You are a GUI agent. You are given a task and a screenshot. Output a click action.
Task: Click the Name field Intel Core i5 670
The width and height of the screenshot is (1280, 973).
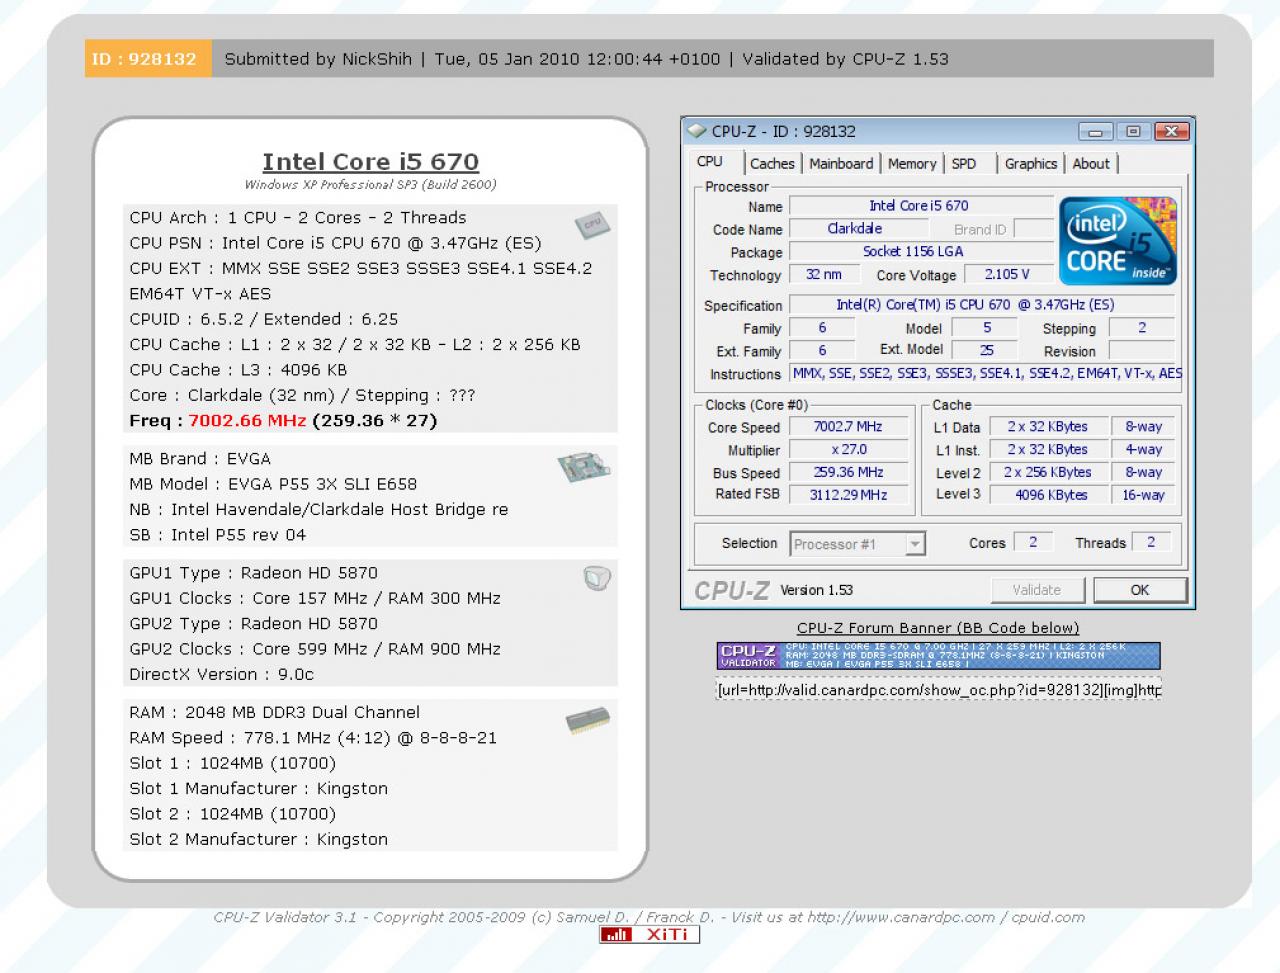[x=920, y=206]
